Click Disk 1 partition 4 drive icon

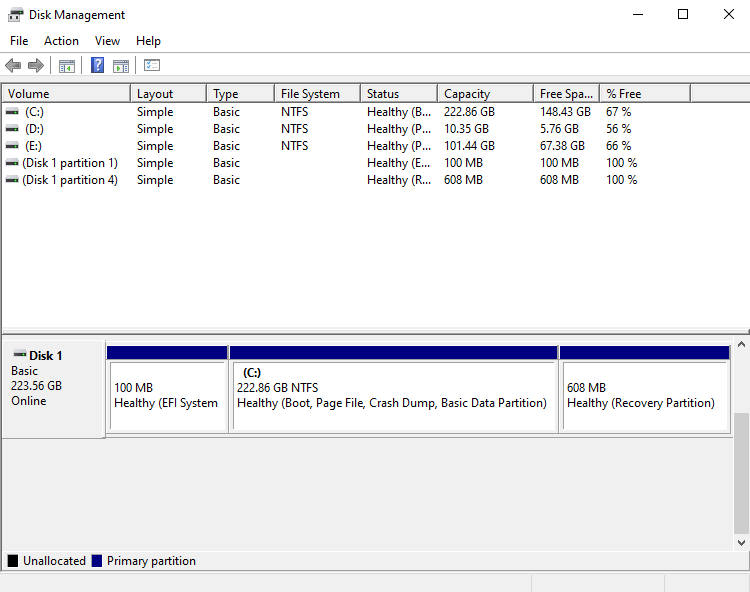[x=12, y=180]
